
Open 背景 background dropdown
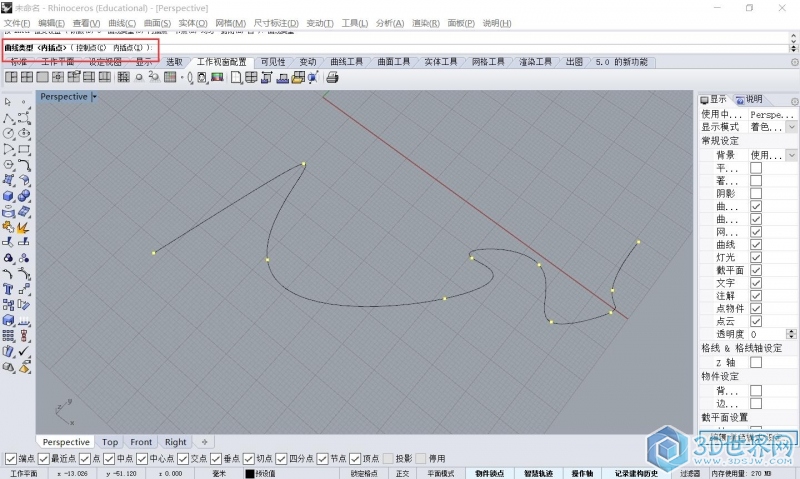[791, 155]
